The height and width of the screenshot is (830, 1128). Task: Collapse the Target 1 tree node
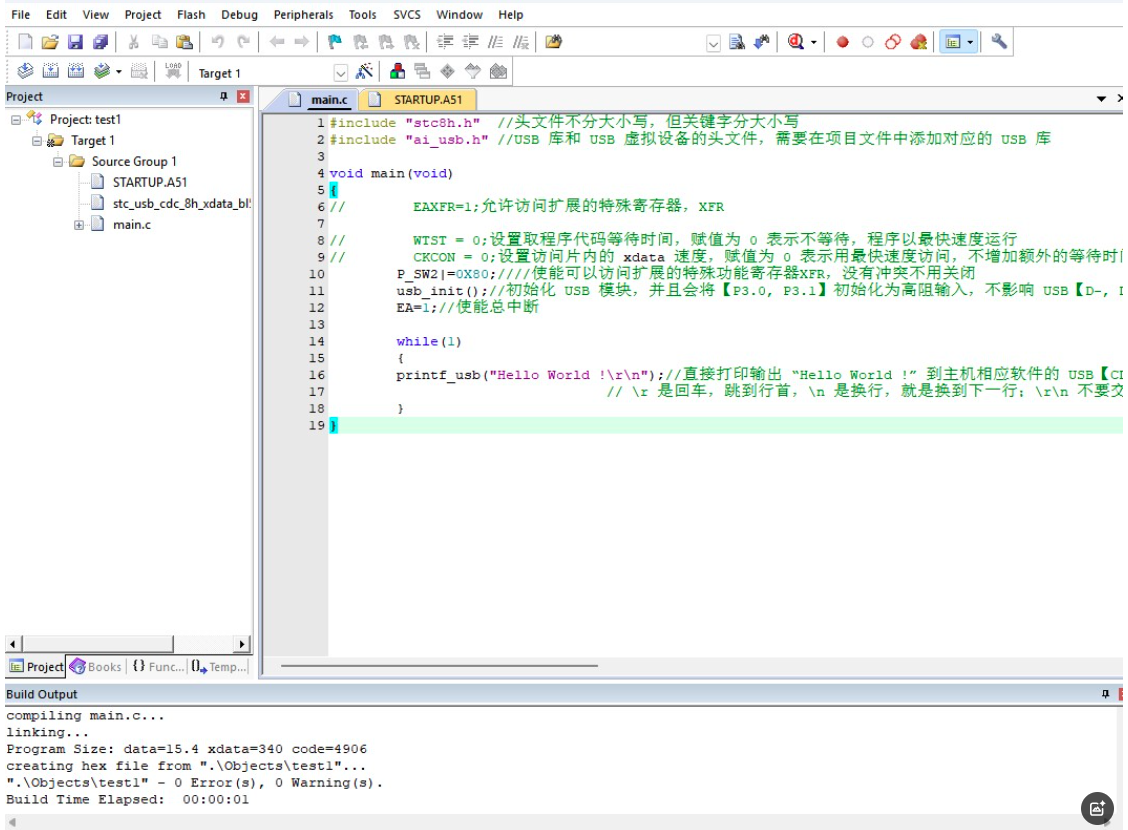tap(37, 141)
